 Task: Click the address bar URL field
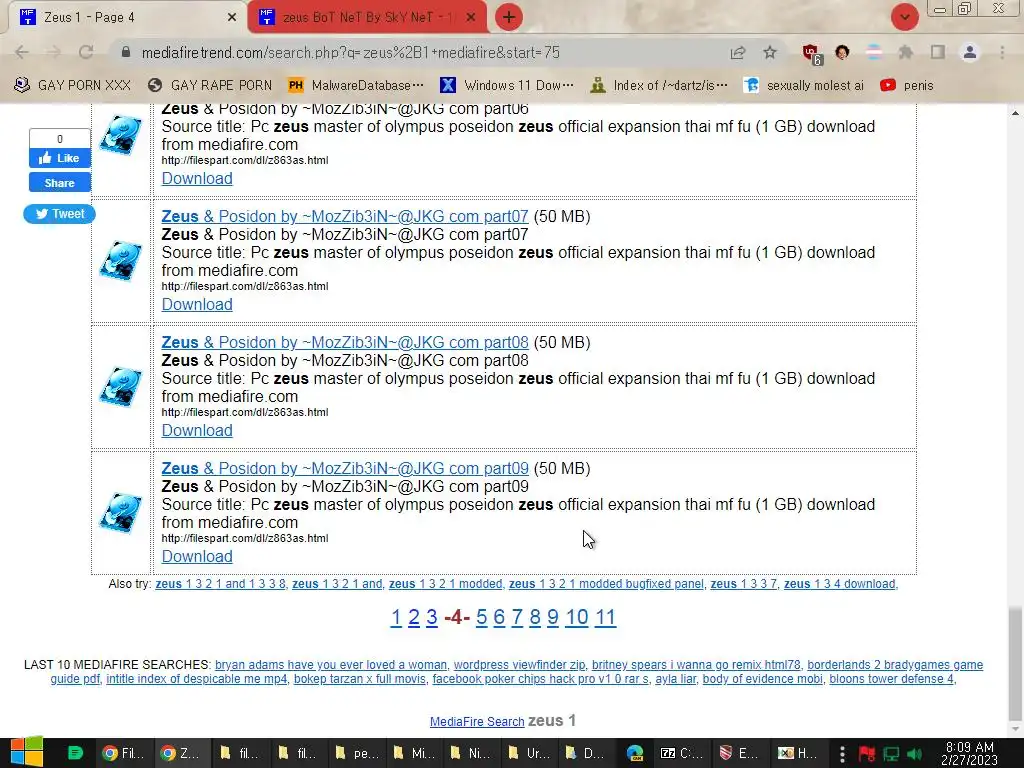click(418, 53)
